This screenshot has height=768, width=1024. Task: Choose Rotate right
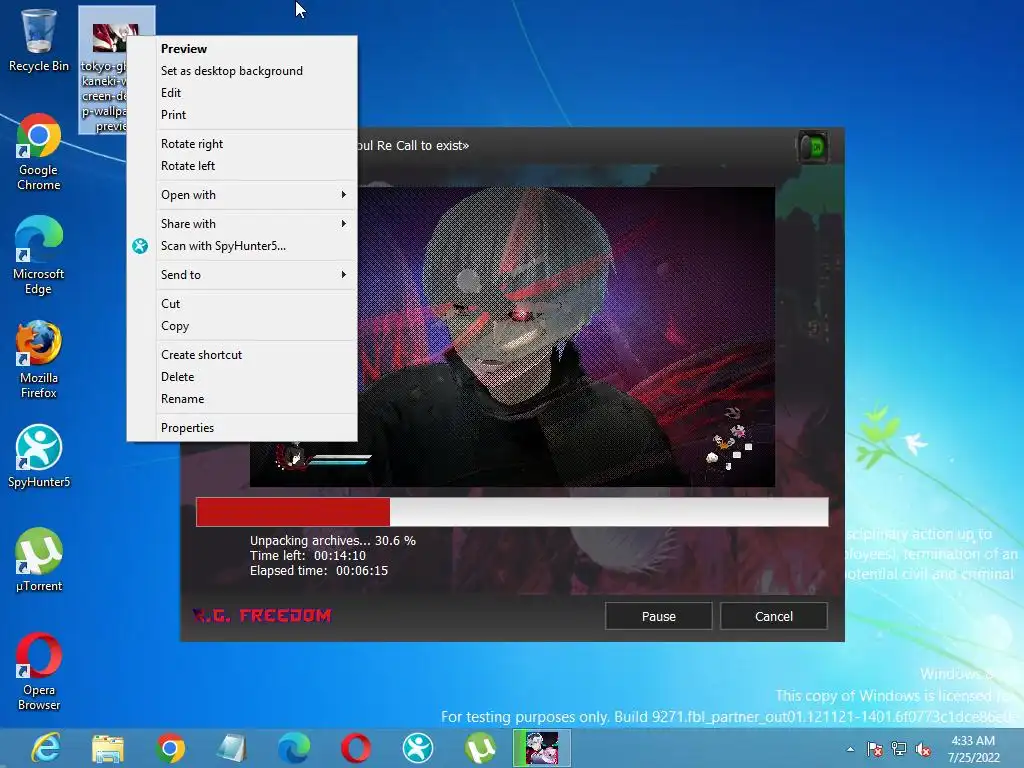(242, 144)
